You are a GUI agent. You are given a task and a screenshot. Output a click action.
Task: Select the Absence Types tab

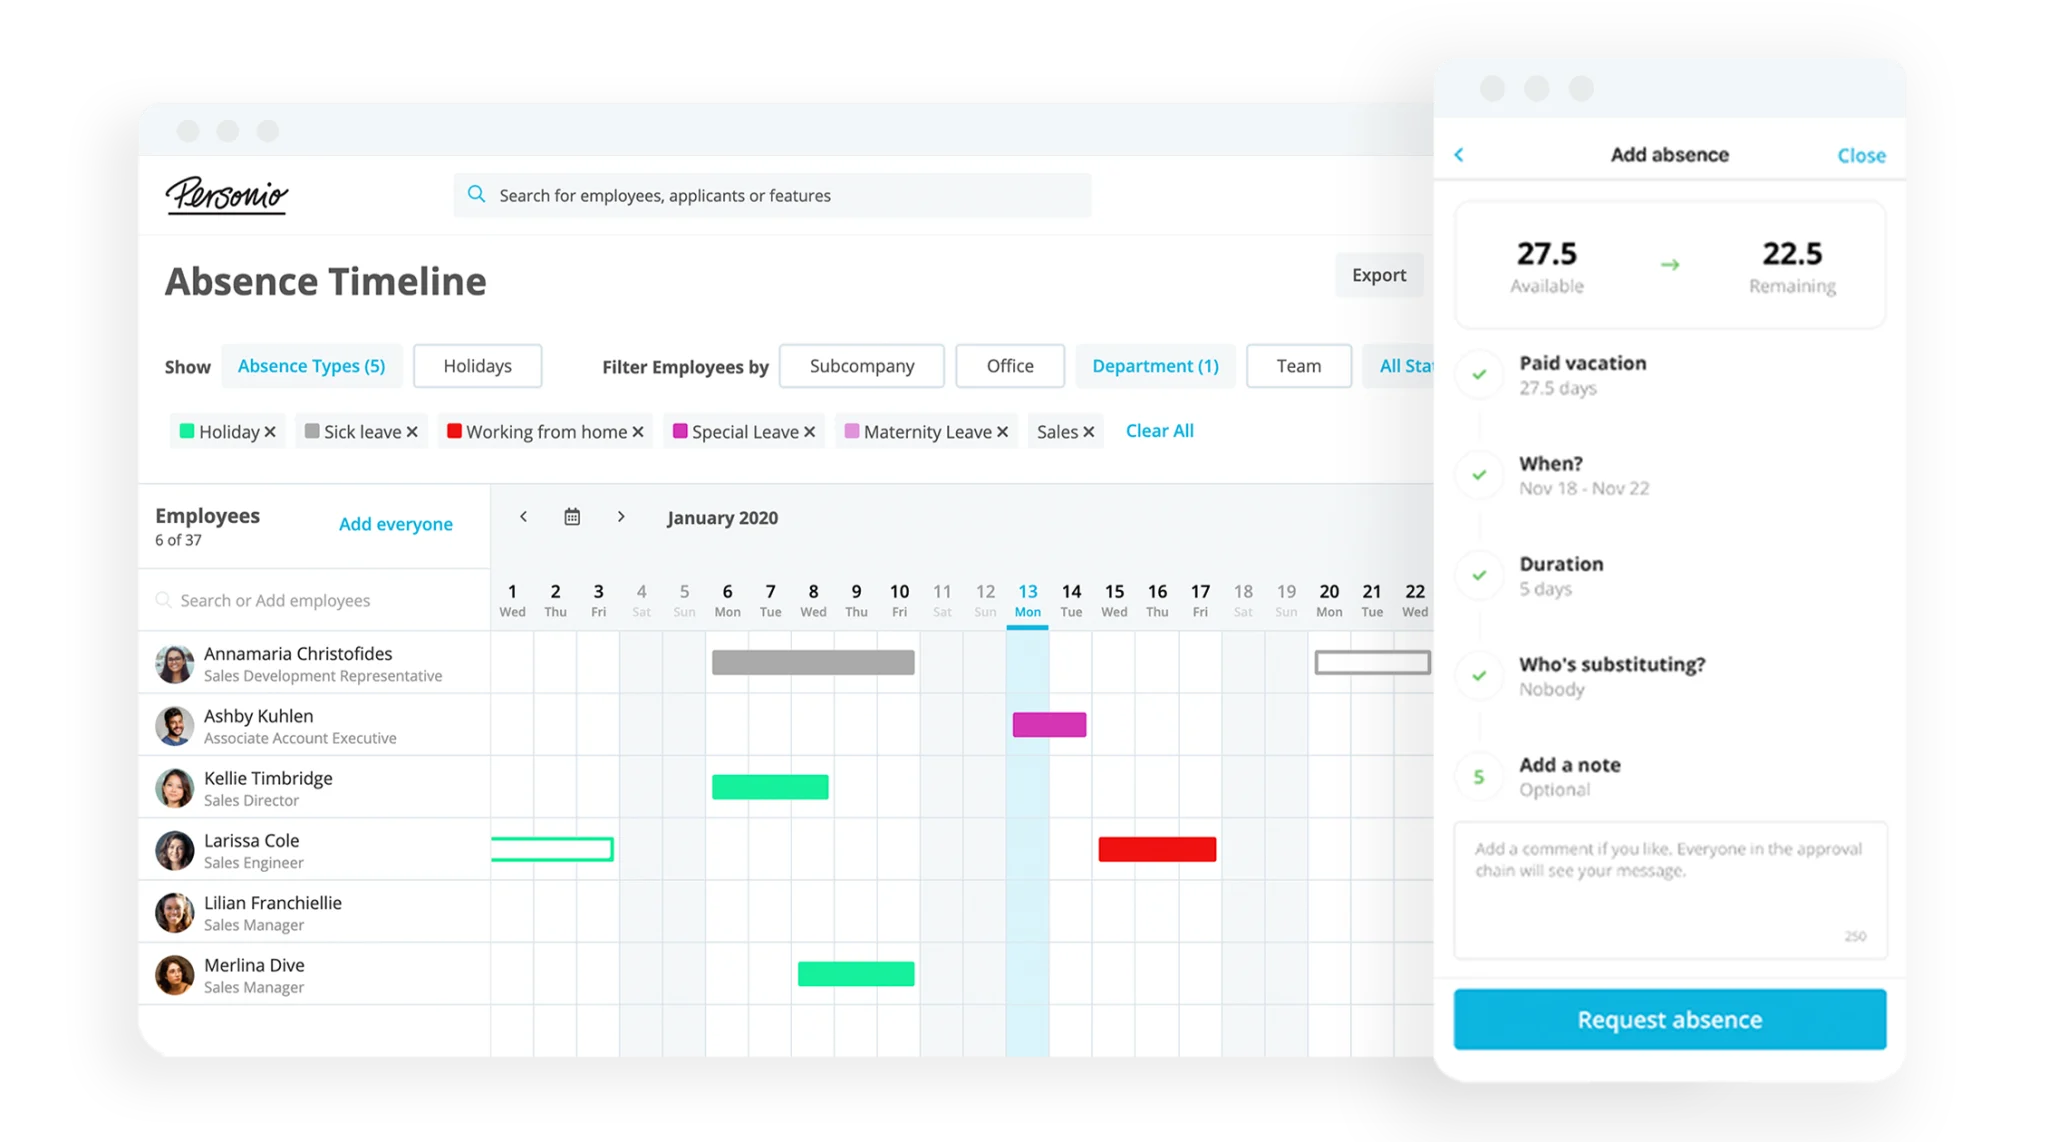[x=309, y=366]
